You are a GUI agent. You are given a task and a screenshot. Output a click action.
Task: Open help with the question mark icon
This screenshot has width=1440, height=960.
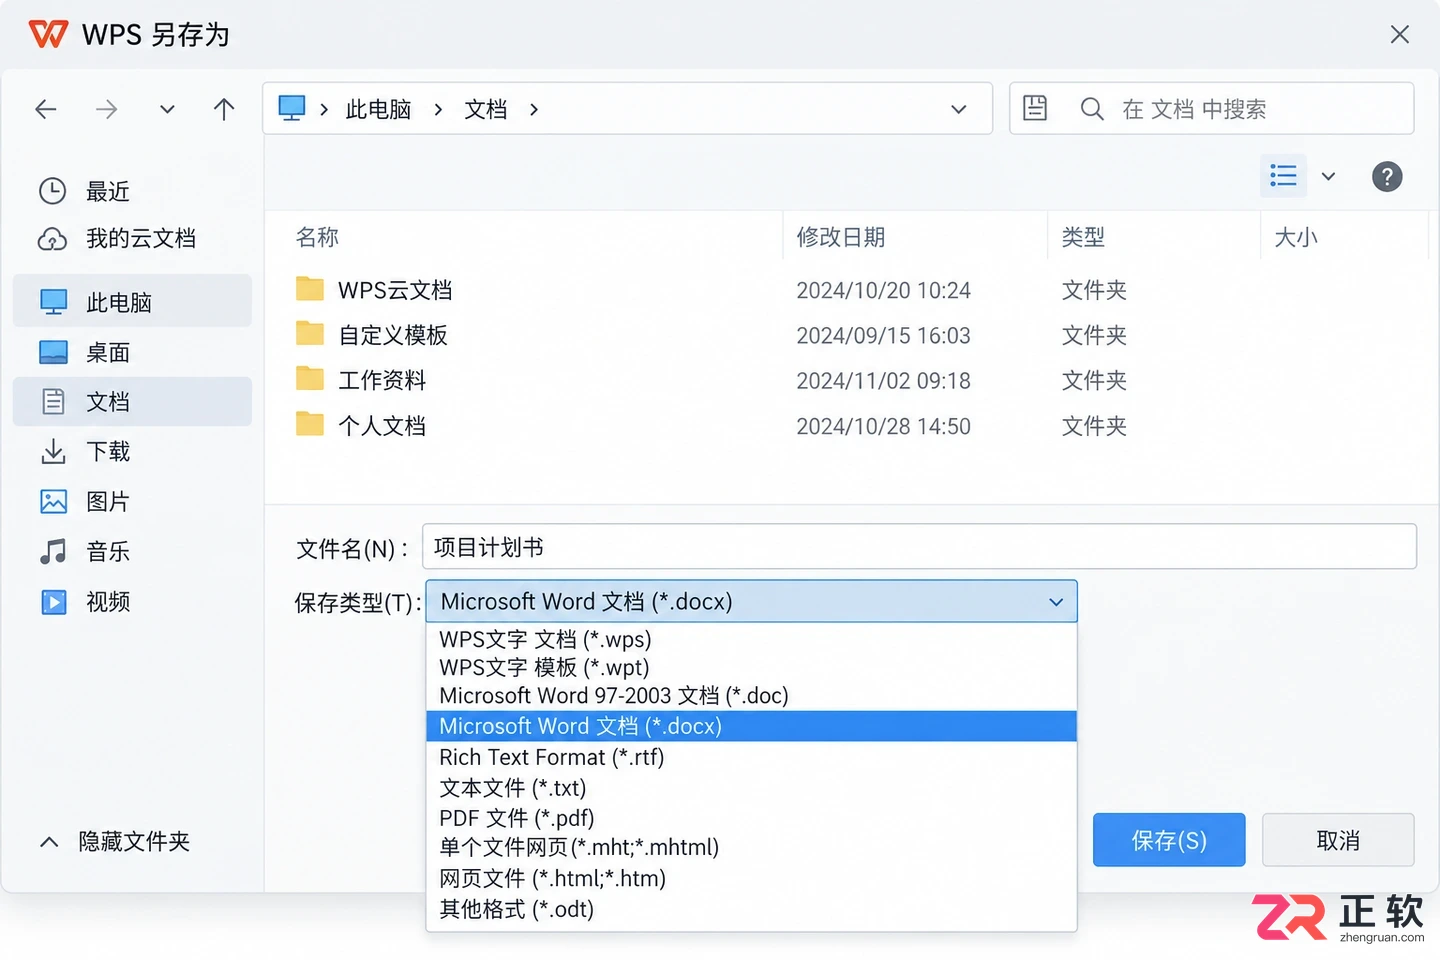point(1387,177)
